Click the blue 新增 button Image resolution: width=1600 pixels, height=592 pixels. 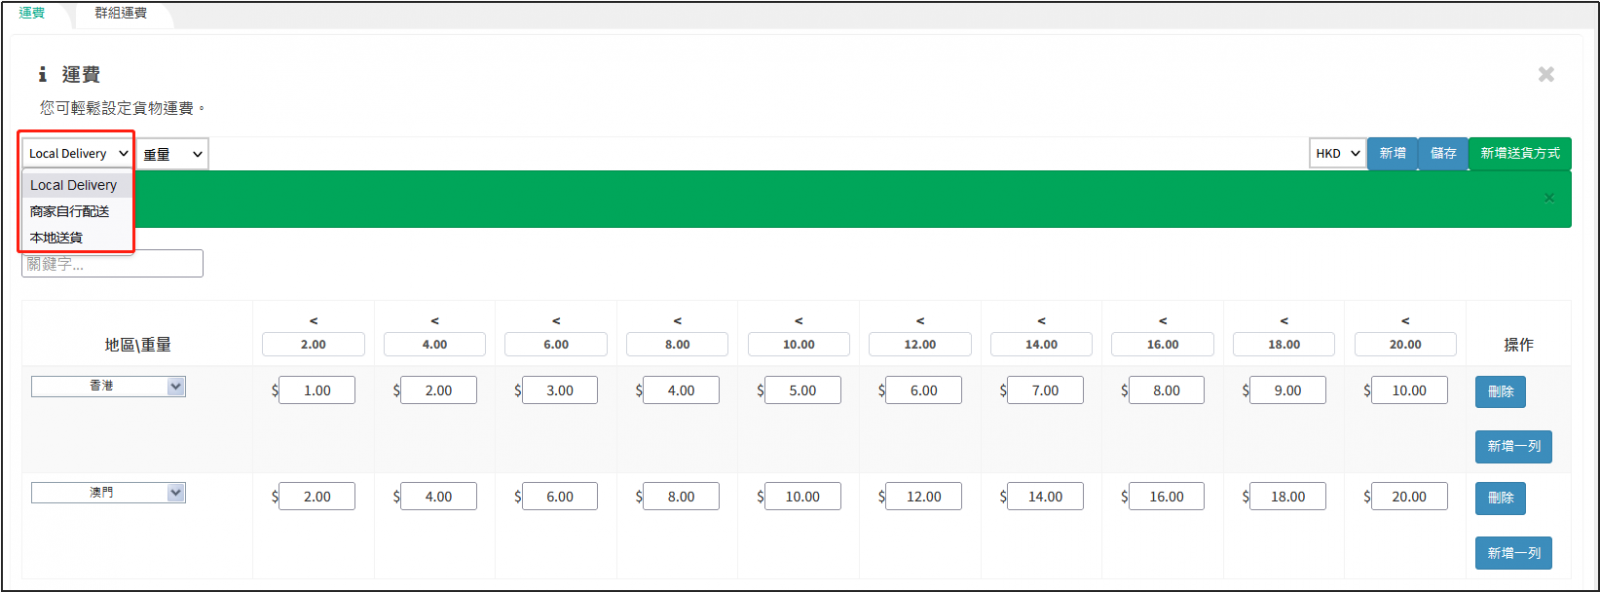coord(1392,153)
